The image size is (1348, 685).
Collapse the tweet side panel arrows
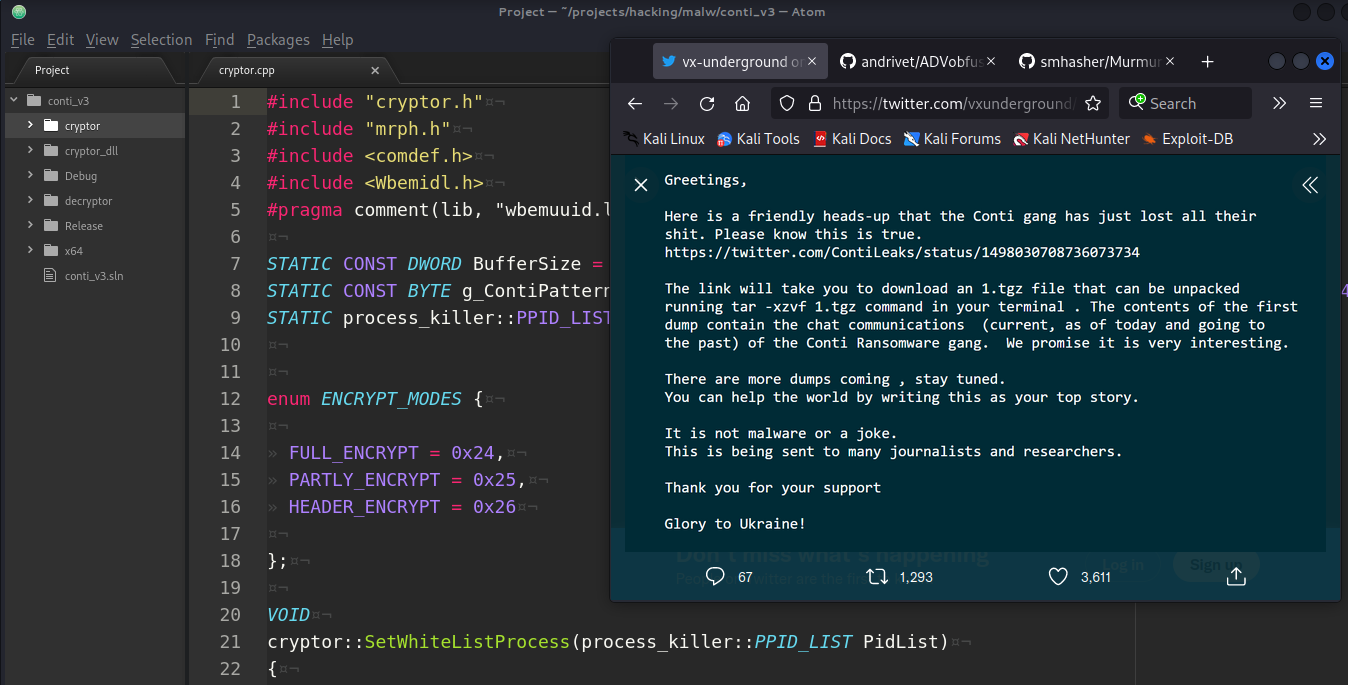pyautogui.click(x=1309, y=184)
